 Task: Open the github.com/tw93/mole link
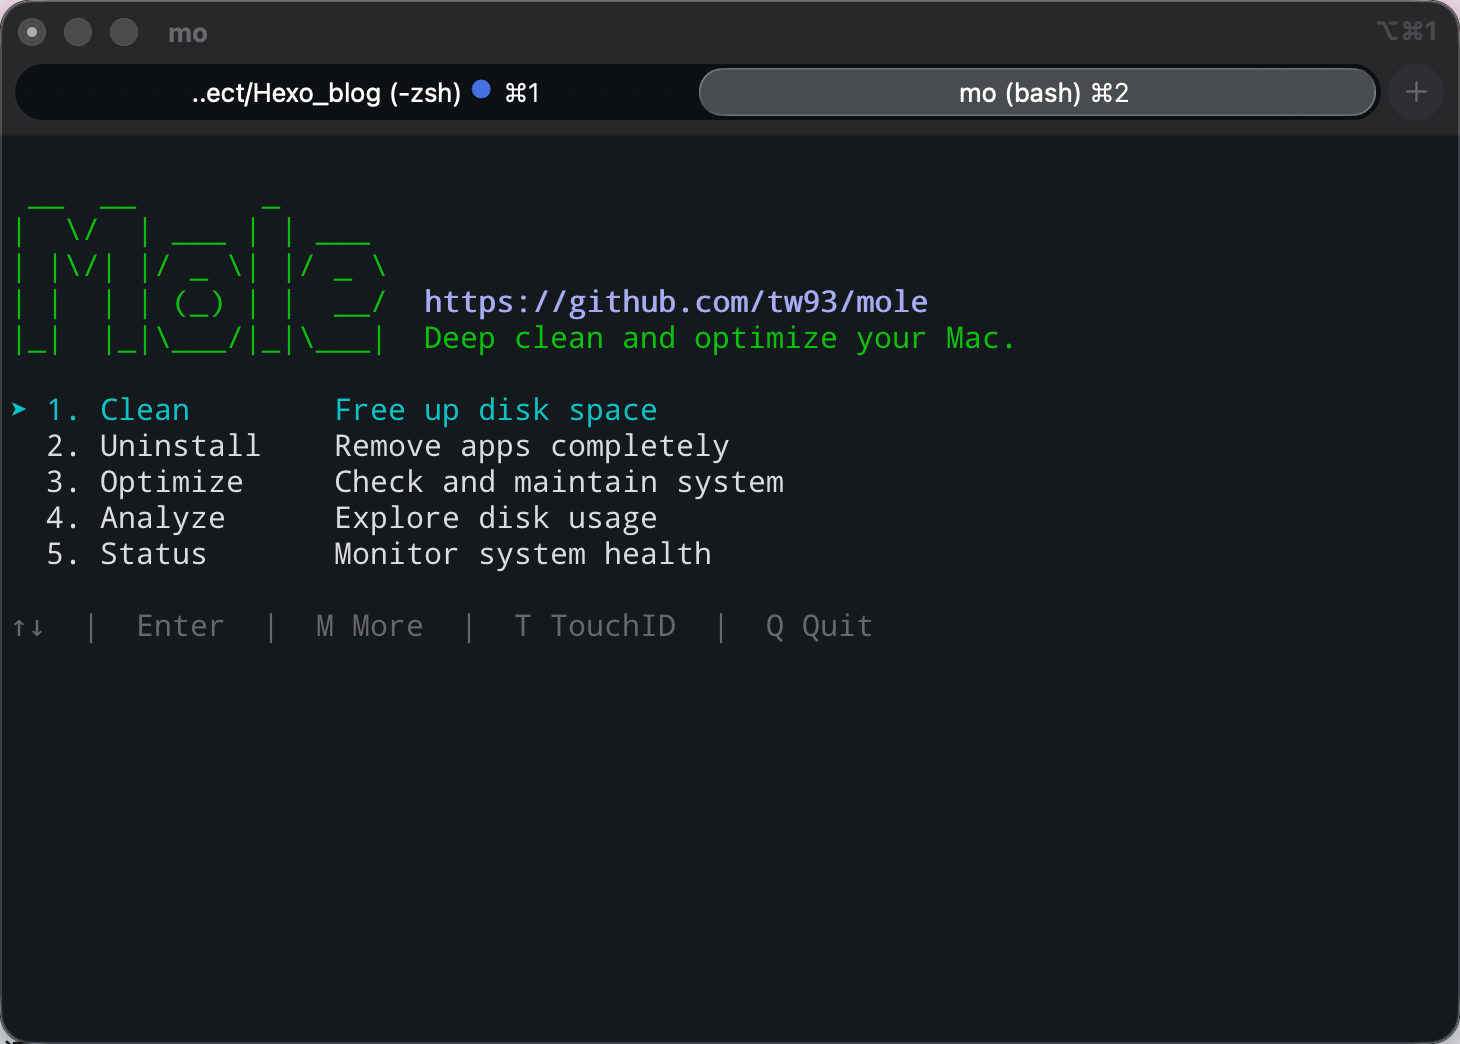click(x=675, y=302)
